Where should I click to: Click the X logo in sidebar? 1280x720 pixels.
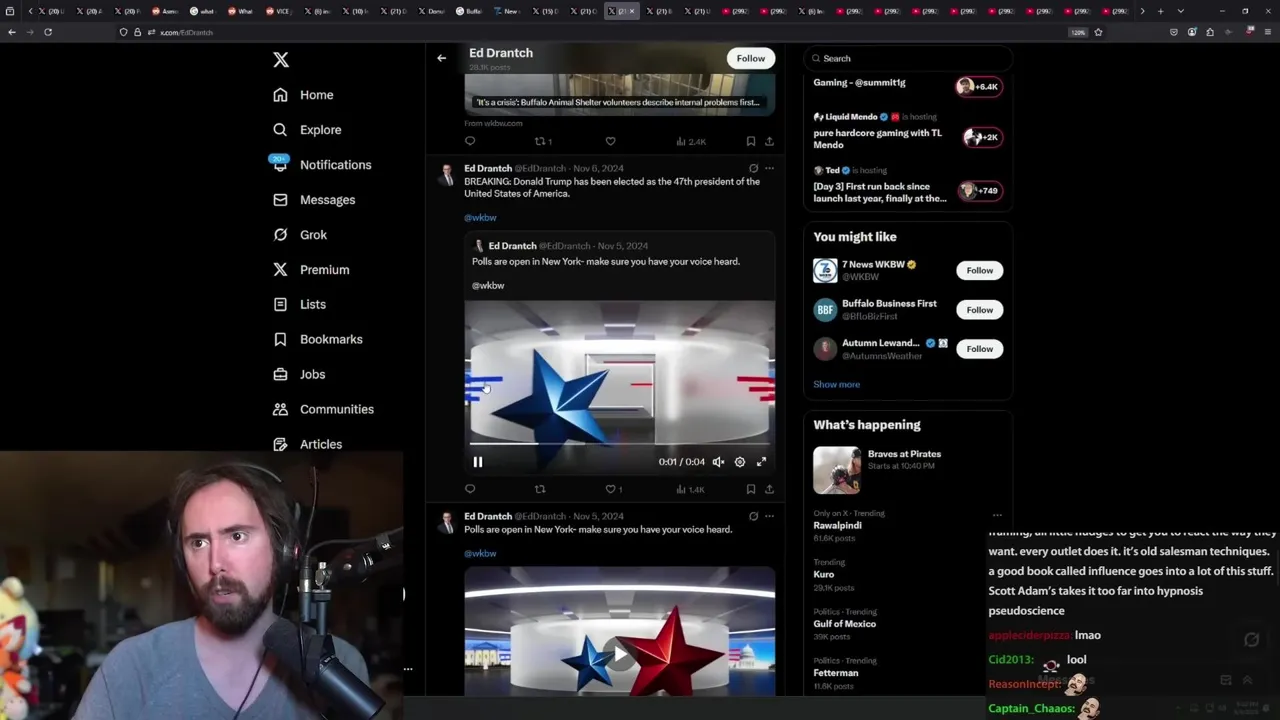point(281,60)
